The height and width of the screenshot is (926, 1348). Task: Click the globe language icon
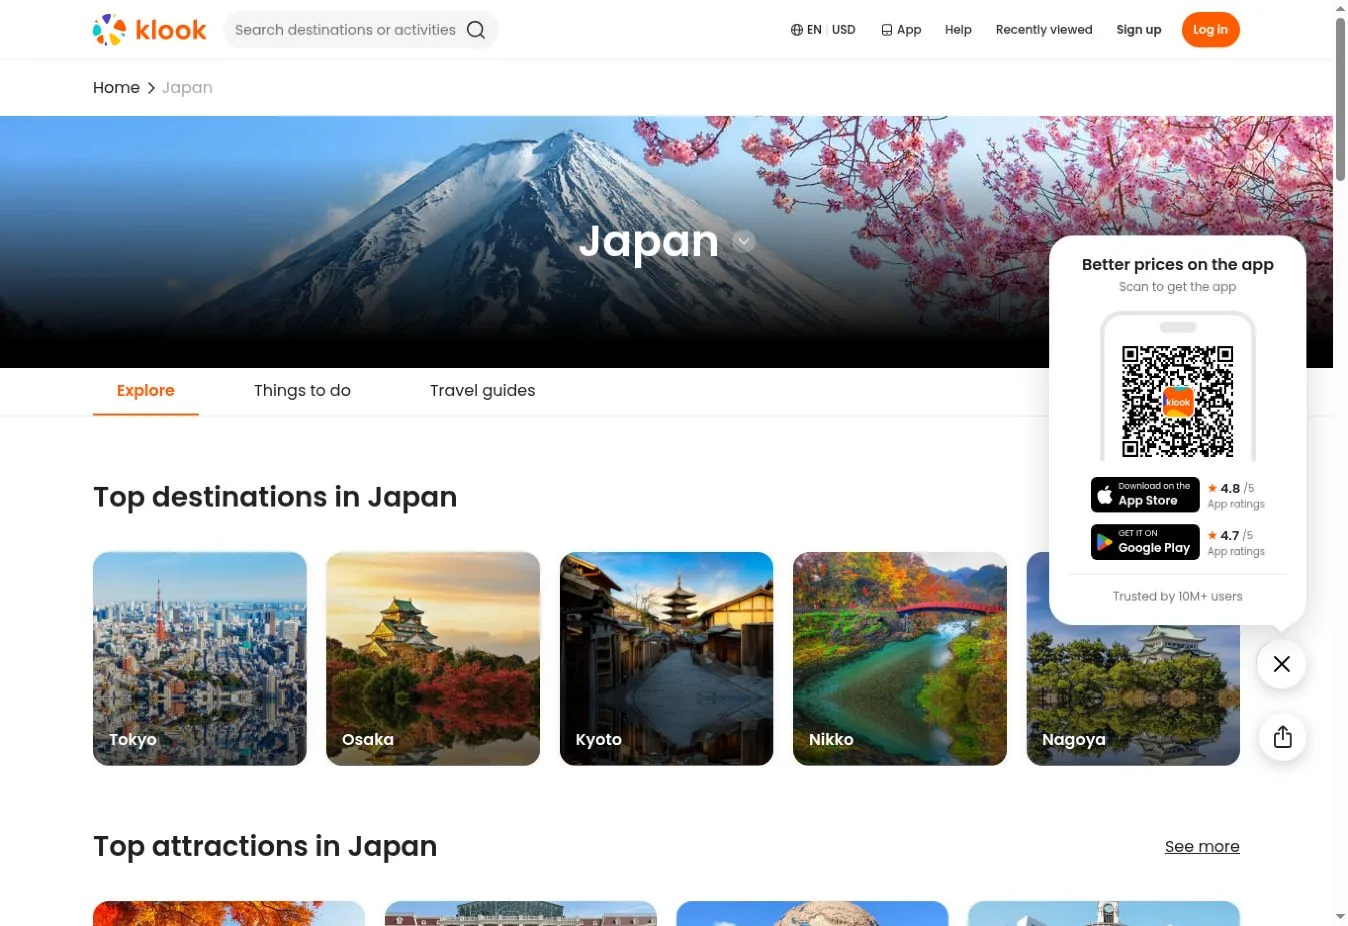(797, 30)
